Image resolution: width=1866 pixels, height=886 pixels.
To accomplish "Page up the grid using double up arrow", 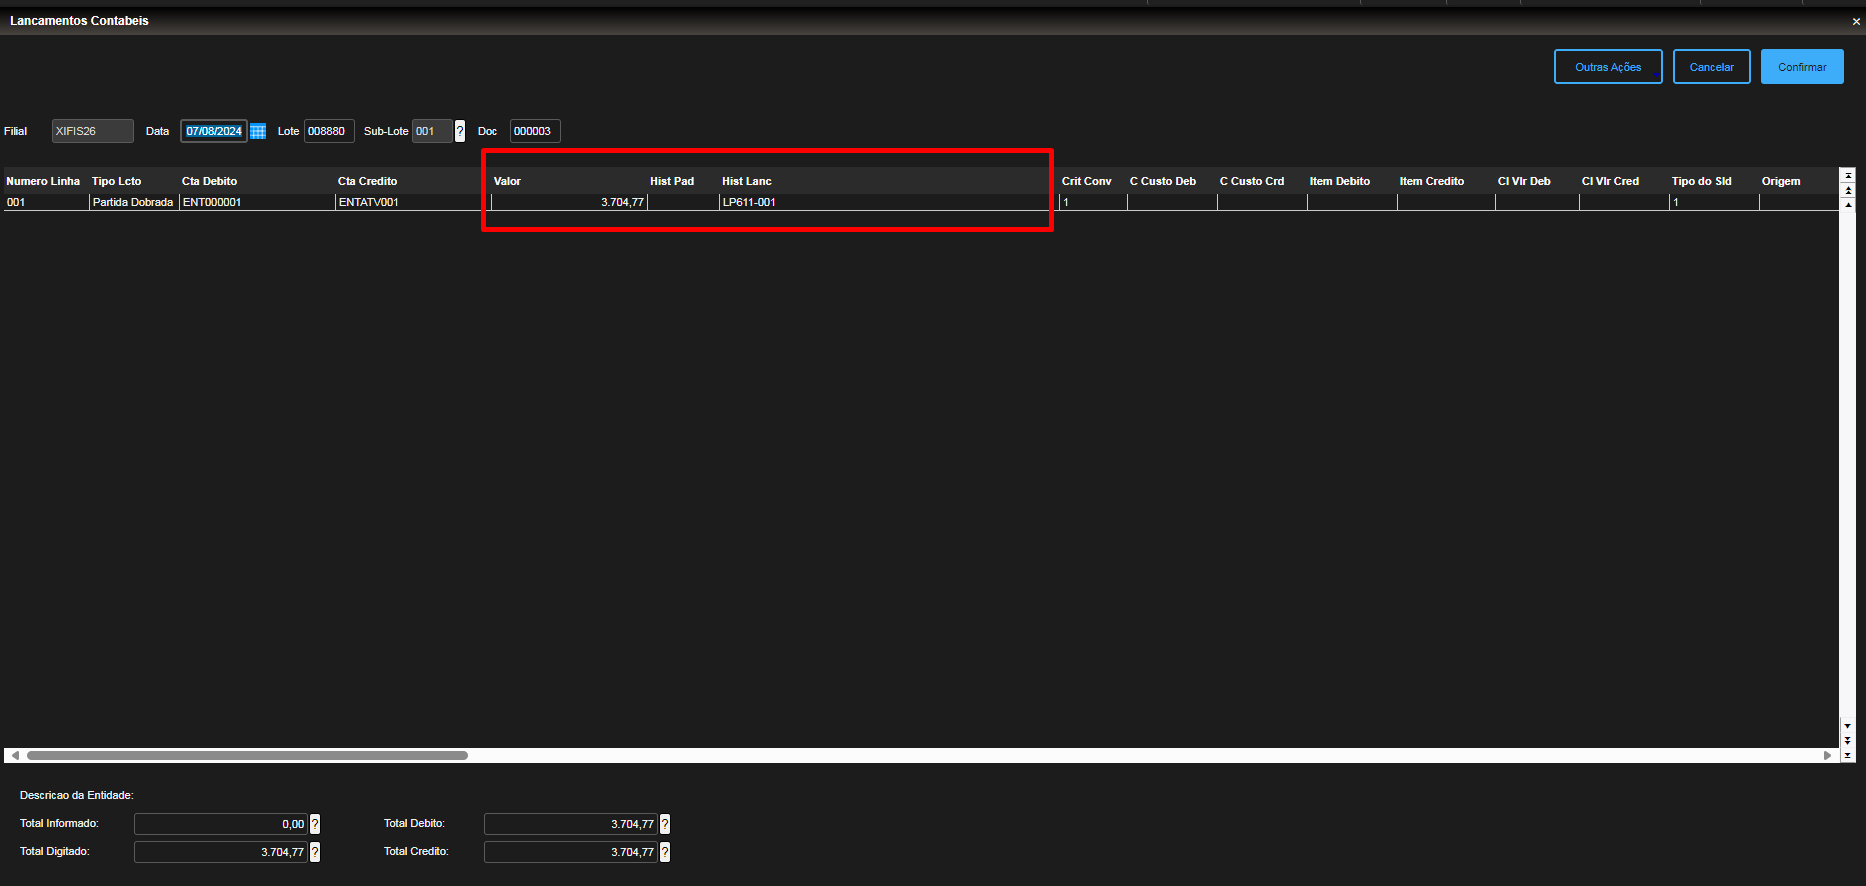I will (1848, 190).
